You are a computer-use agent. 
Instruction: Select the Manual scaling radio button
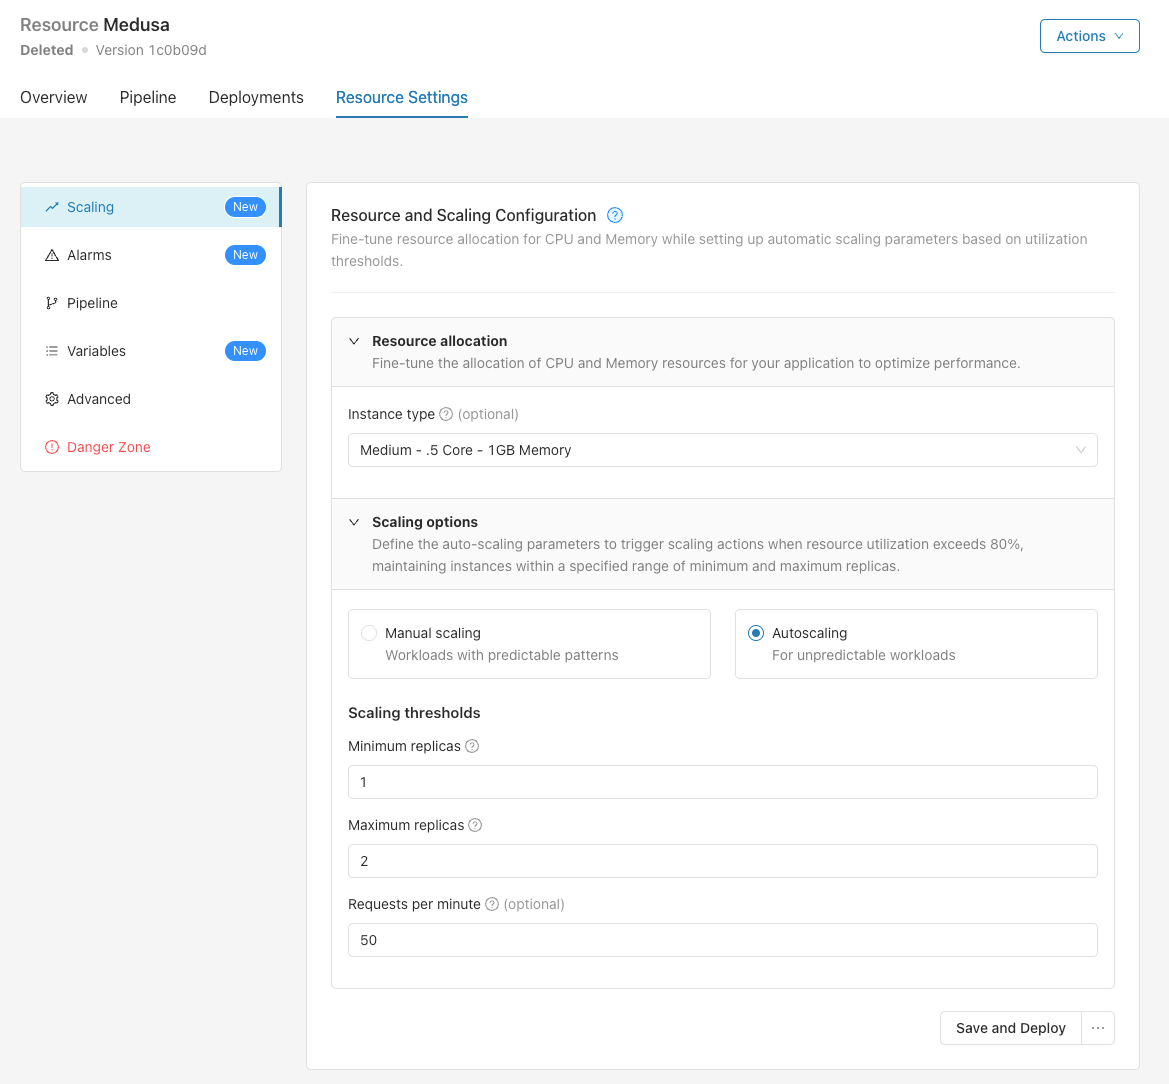[368, 633]
